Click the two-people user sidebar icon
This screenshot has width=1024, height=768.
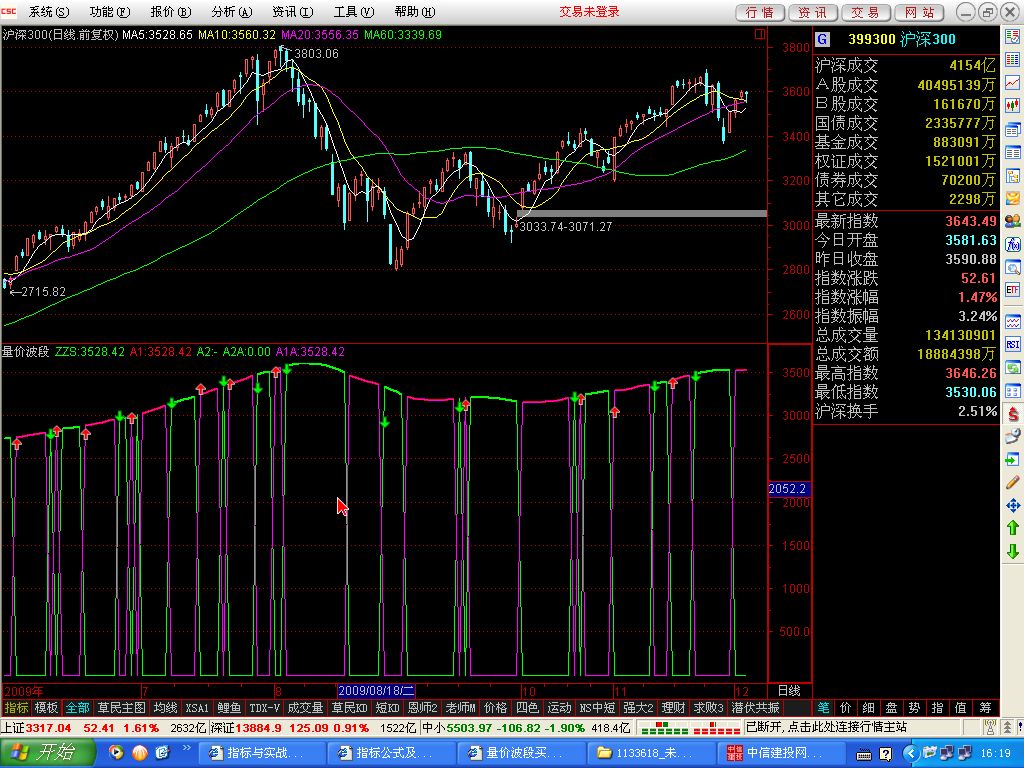[x=1013, y=221]
